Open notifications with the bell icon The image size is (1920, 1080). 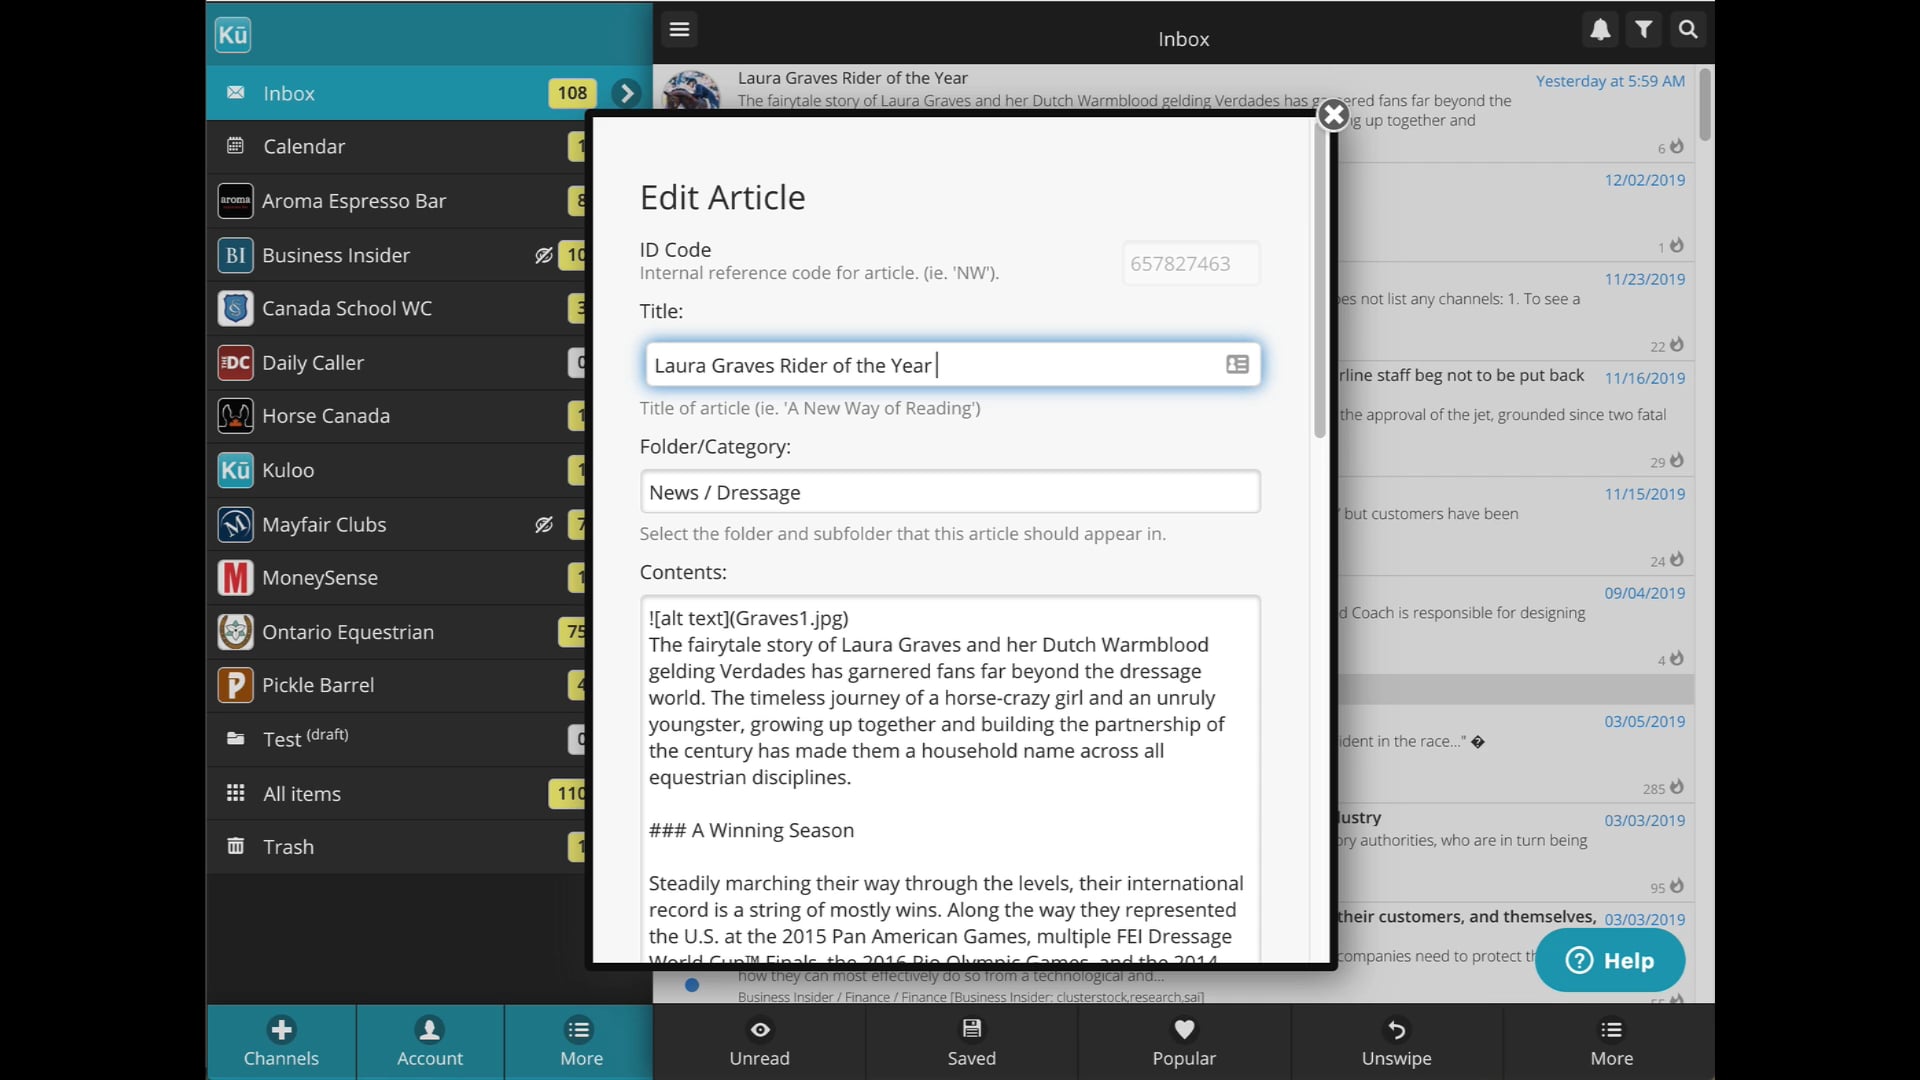tap(1600, 30)
